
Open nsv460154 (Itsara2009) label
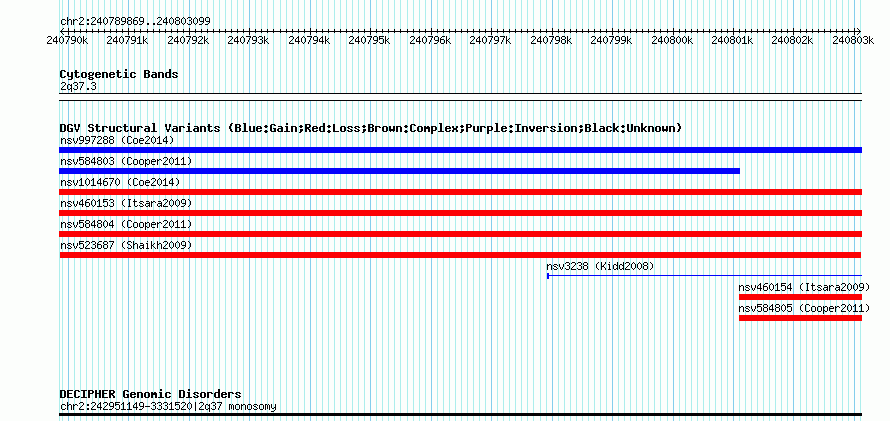pyautogui.click(x=804, y=287)
